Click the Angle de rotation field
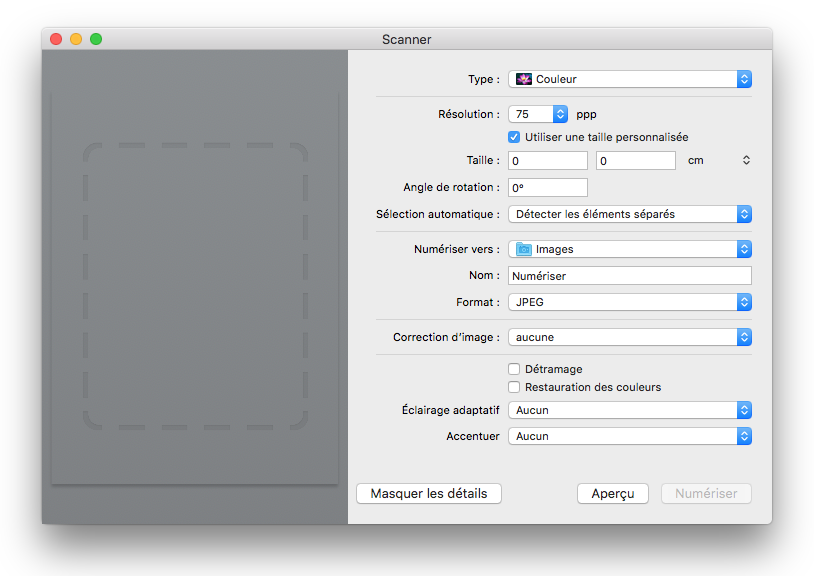The image size is (814, 576). tap(548, 188)
